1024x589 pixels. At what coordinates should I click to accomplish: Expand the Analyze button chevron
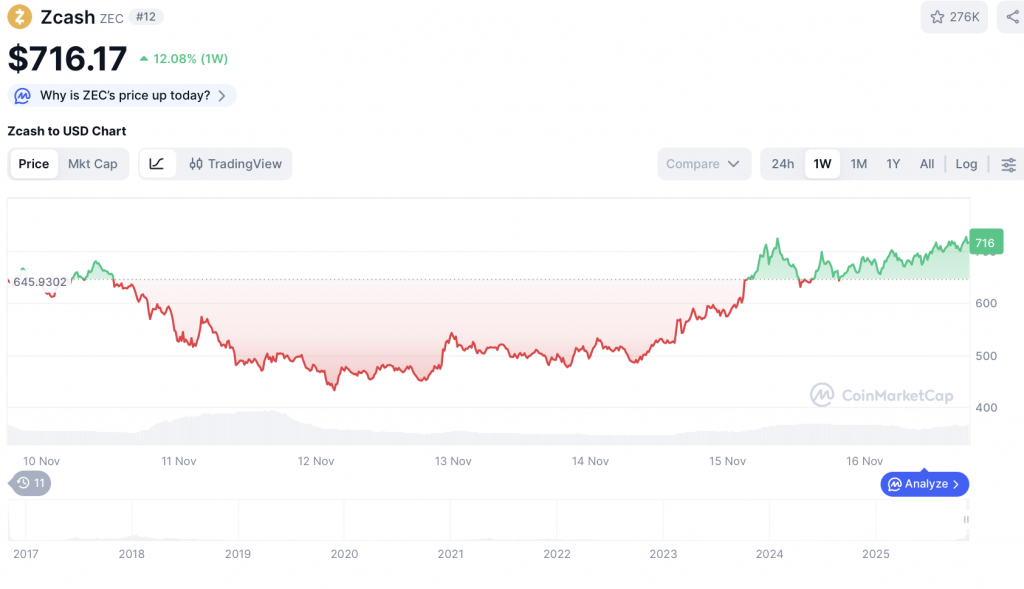(956, 484)
